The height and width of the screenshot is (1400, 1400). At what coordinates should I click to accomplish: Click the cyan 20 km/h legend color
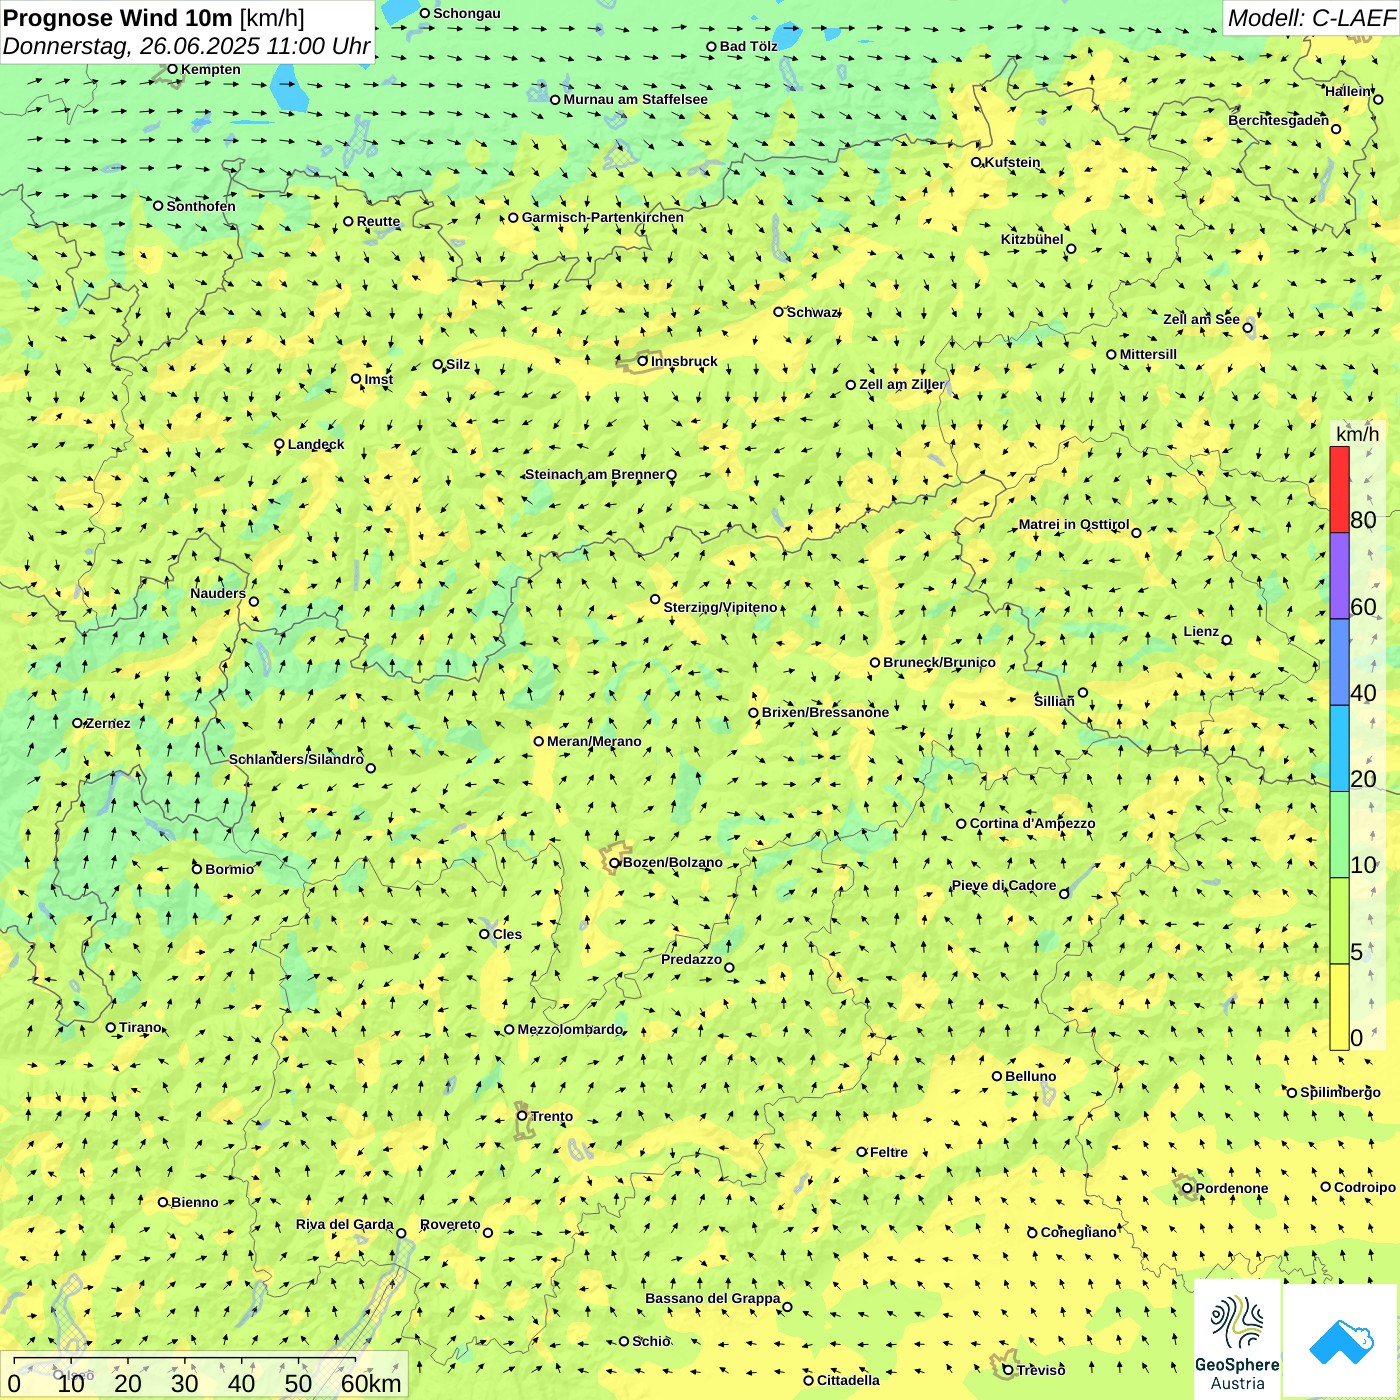pyautogui.click(x=1339, y=749)
